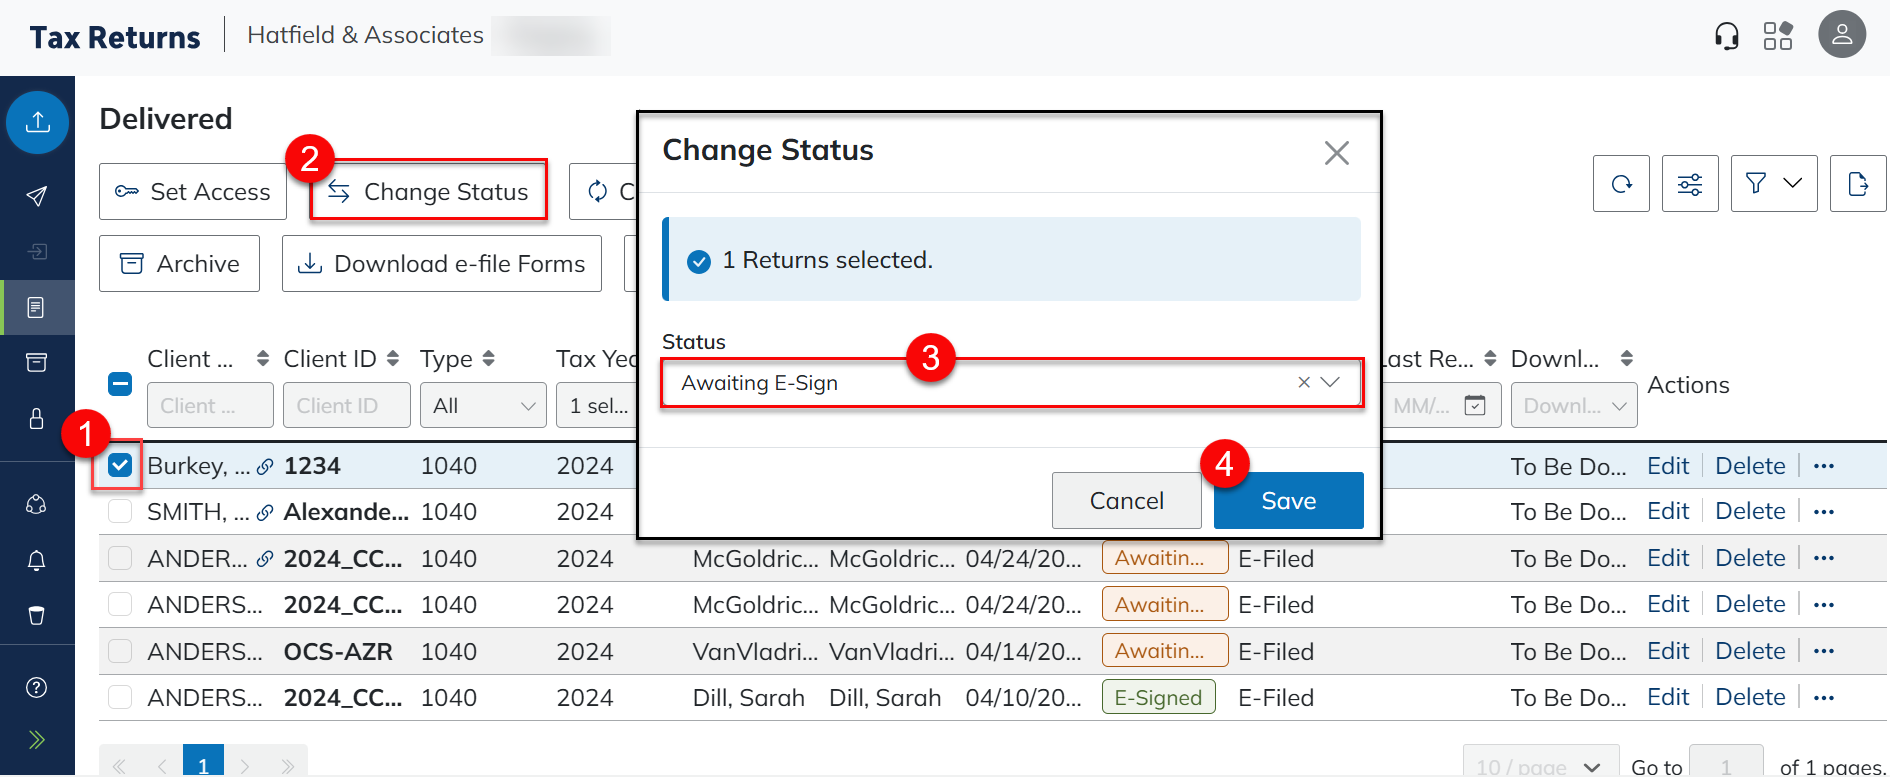Click the user profile avatar
Image resolution: width=1890 pixels, height=777 pixels.
tap(1841, 35)
